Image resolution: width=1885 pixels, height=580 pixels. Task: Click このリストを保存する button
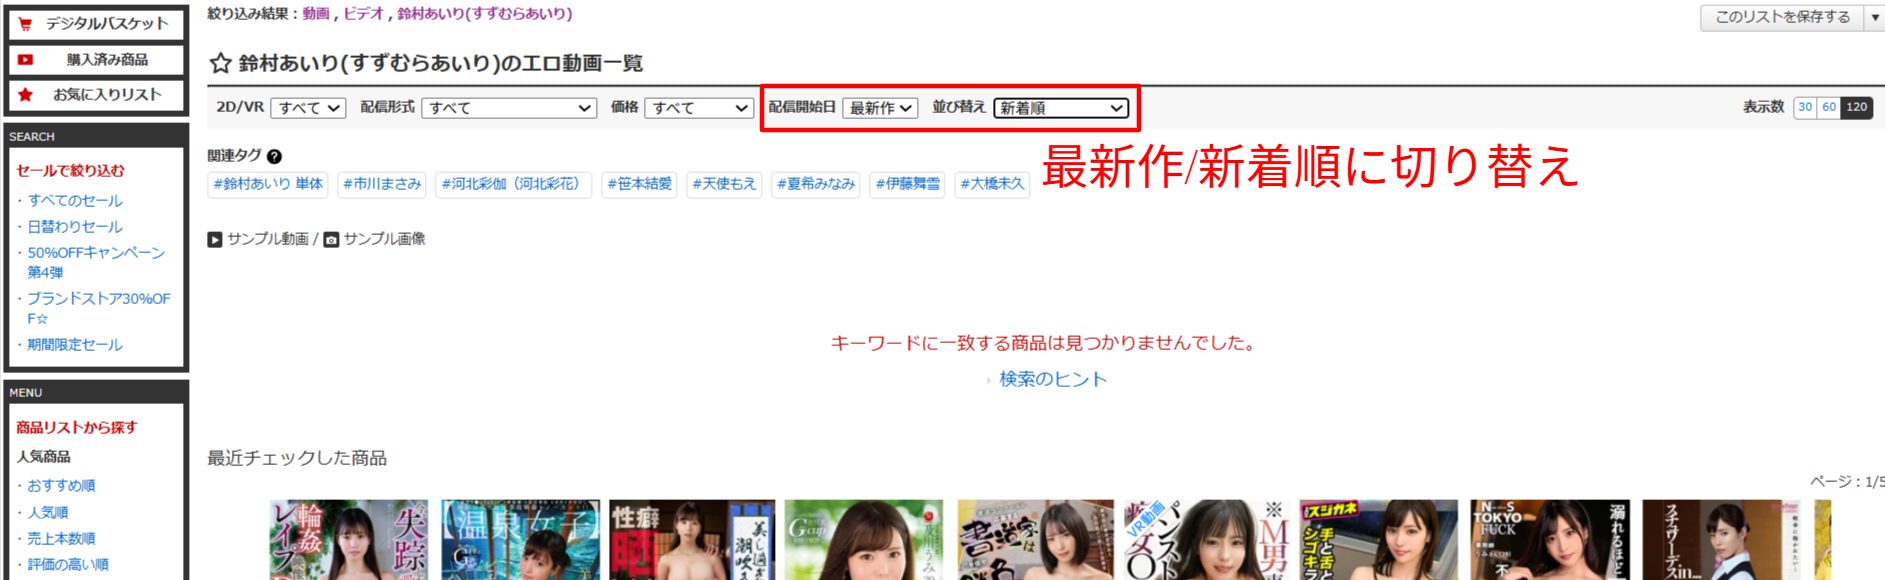(x=1782, y=17)
